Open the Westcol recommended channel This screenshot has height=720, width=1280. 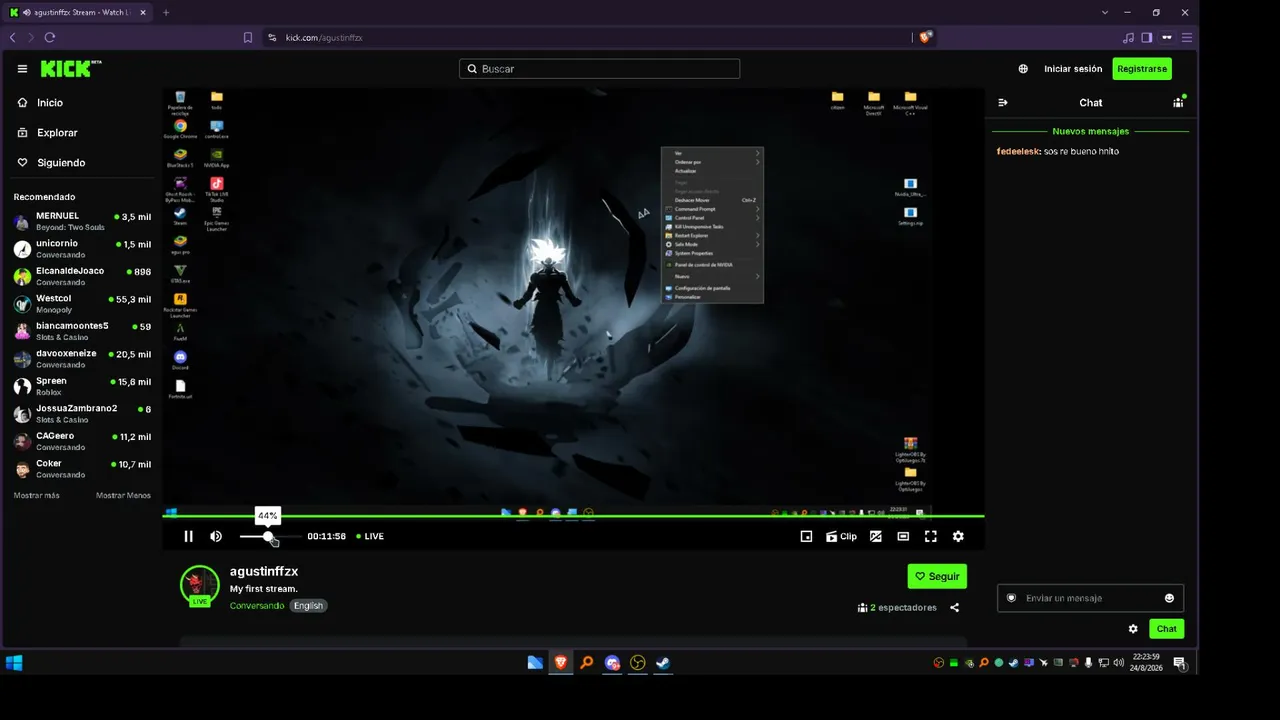click(x=82, y=304)
